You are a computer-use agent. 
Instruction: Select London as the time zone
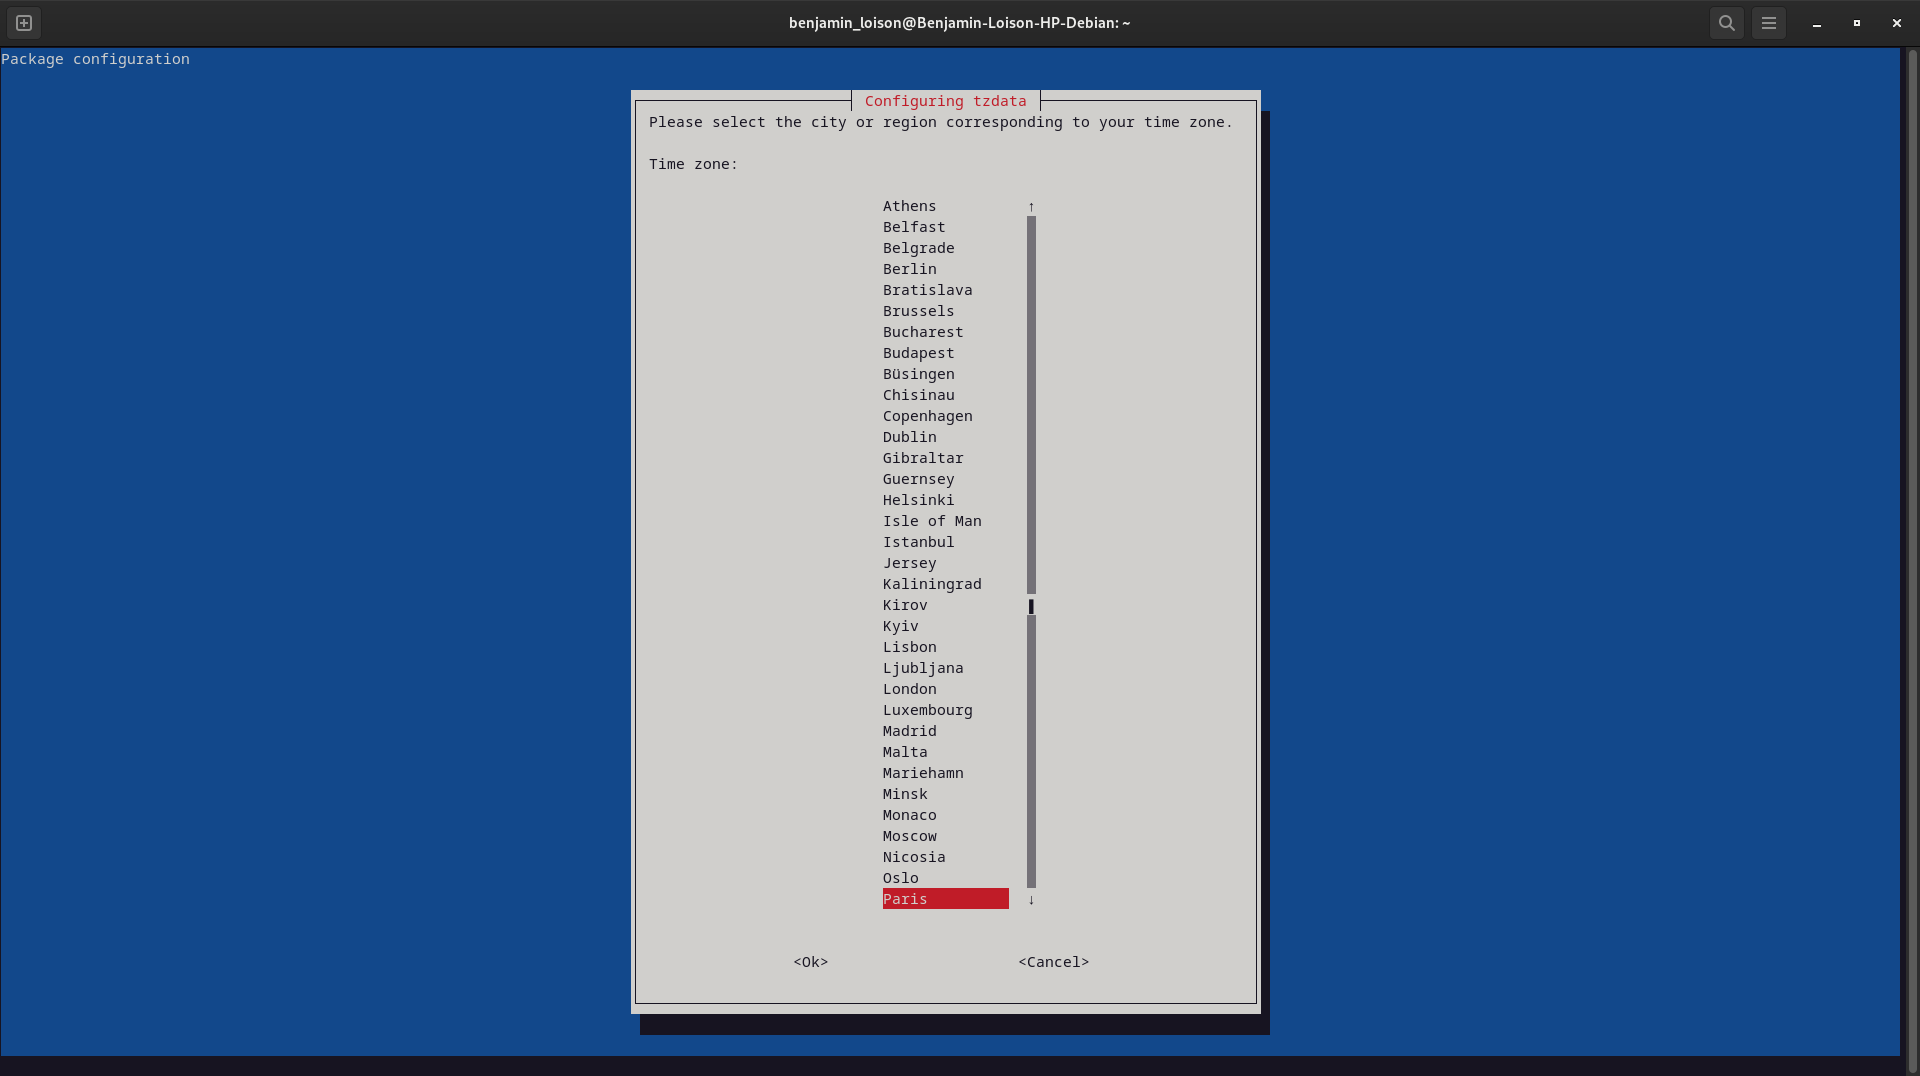point(909,689)
